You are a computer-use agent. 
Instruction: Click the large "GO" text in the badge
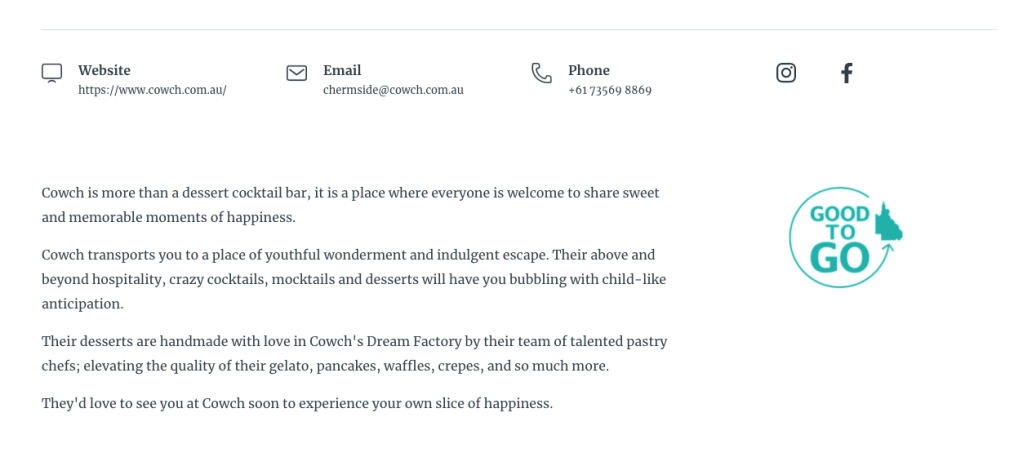point(837,258)
